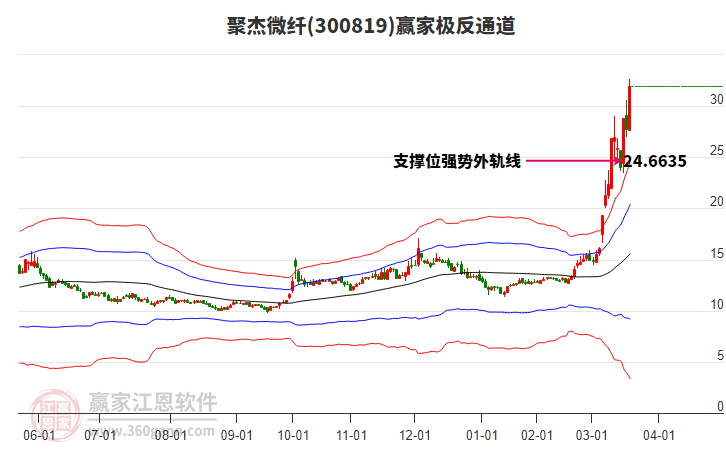Click the chart title 聚杰微纤(300819)赢家极反通道
This screenshot has height=450, width=726.
(371, 25)
